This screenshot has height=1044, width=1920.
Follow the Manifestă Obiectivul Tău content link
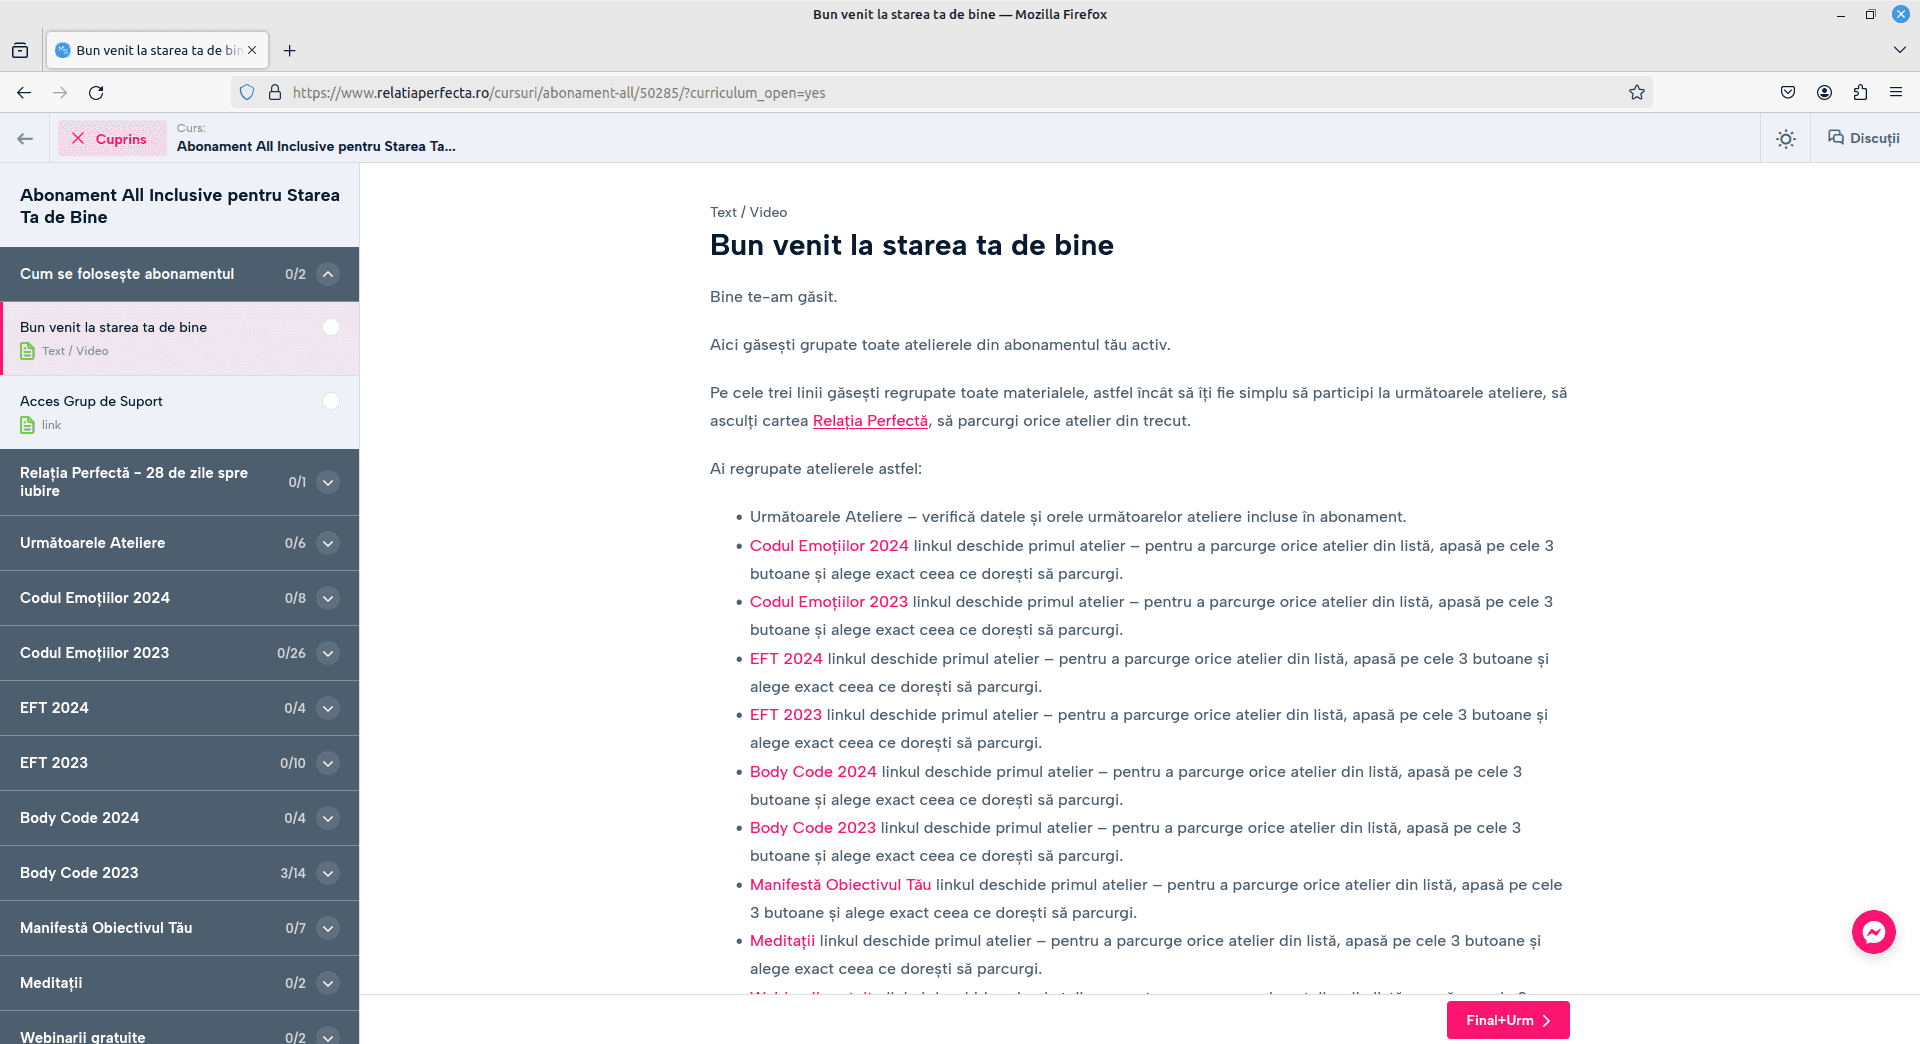coord(840,885)
